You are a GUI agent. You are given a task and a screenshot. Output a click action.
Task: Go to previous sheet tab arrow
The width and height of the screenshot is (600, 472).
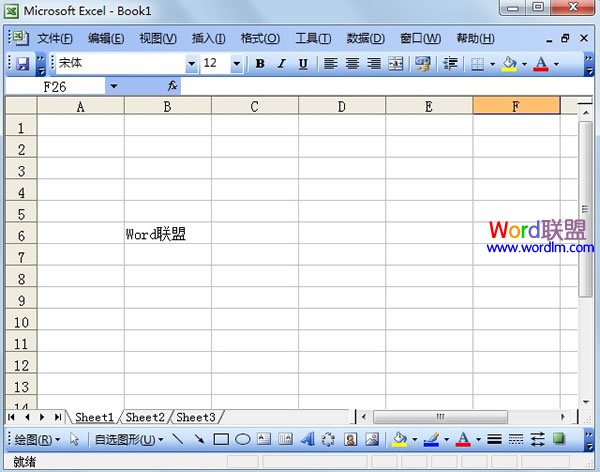27,417
